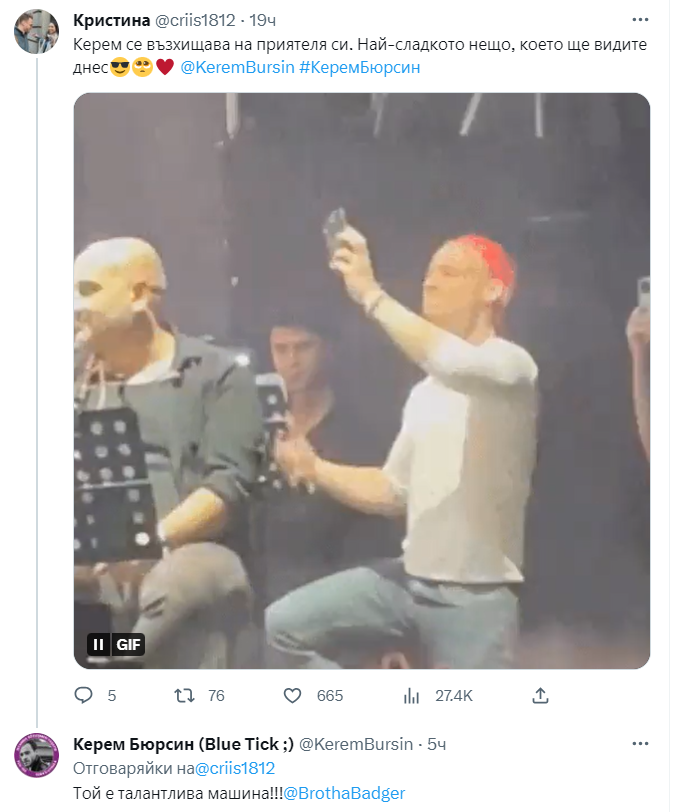Click the GIF image of the concert
The width and height of the screenshot is (685, 812).
point(362,380)
